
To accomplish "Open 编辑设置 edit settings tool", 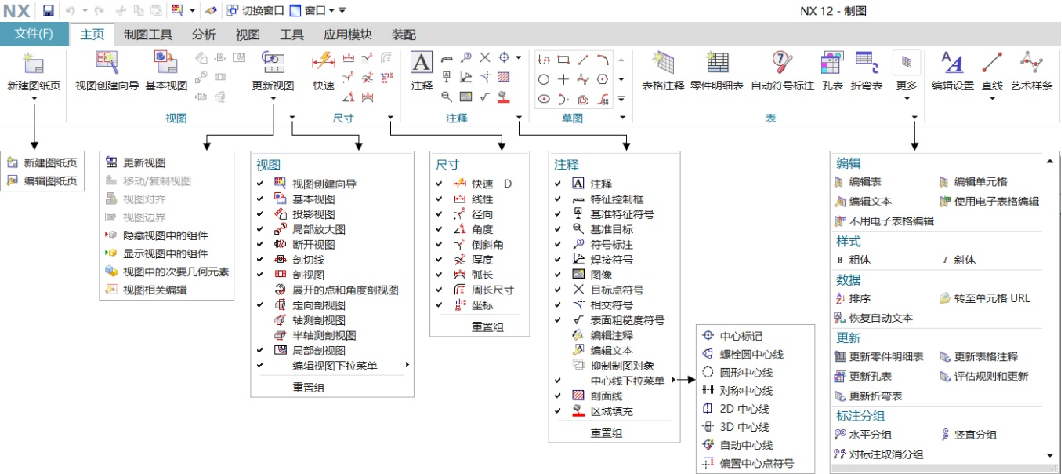I will pos(952,63).
